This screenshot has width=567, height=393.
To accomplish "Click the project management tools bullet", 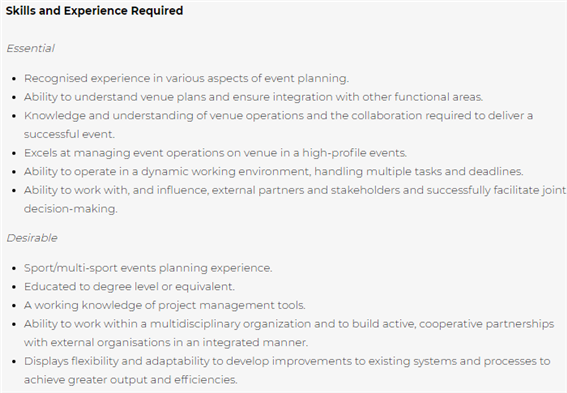I will click(x=165, y=305).
